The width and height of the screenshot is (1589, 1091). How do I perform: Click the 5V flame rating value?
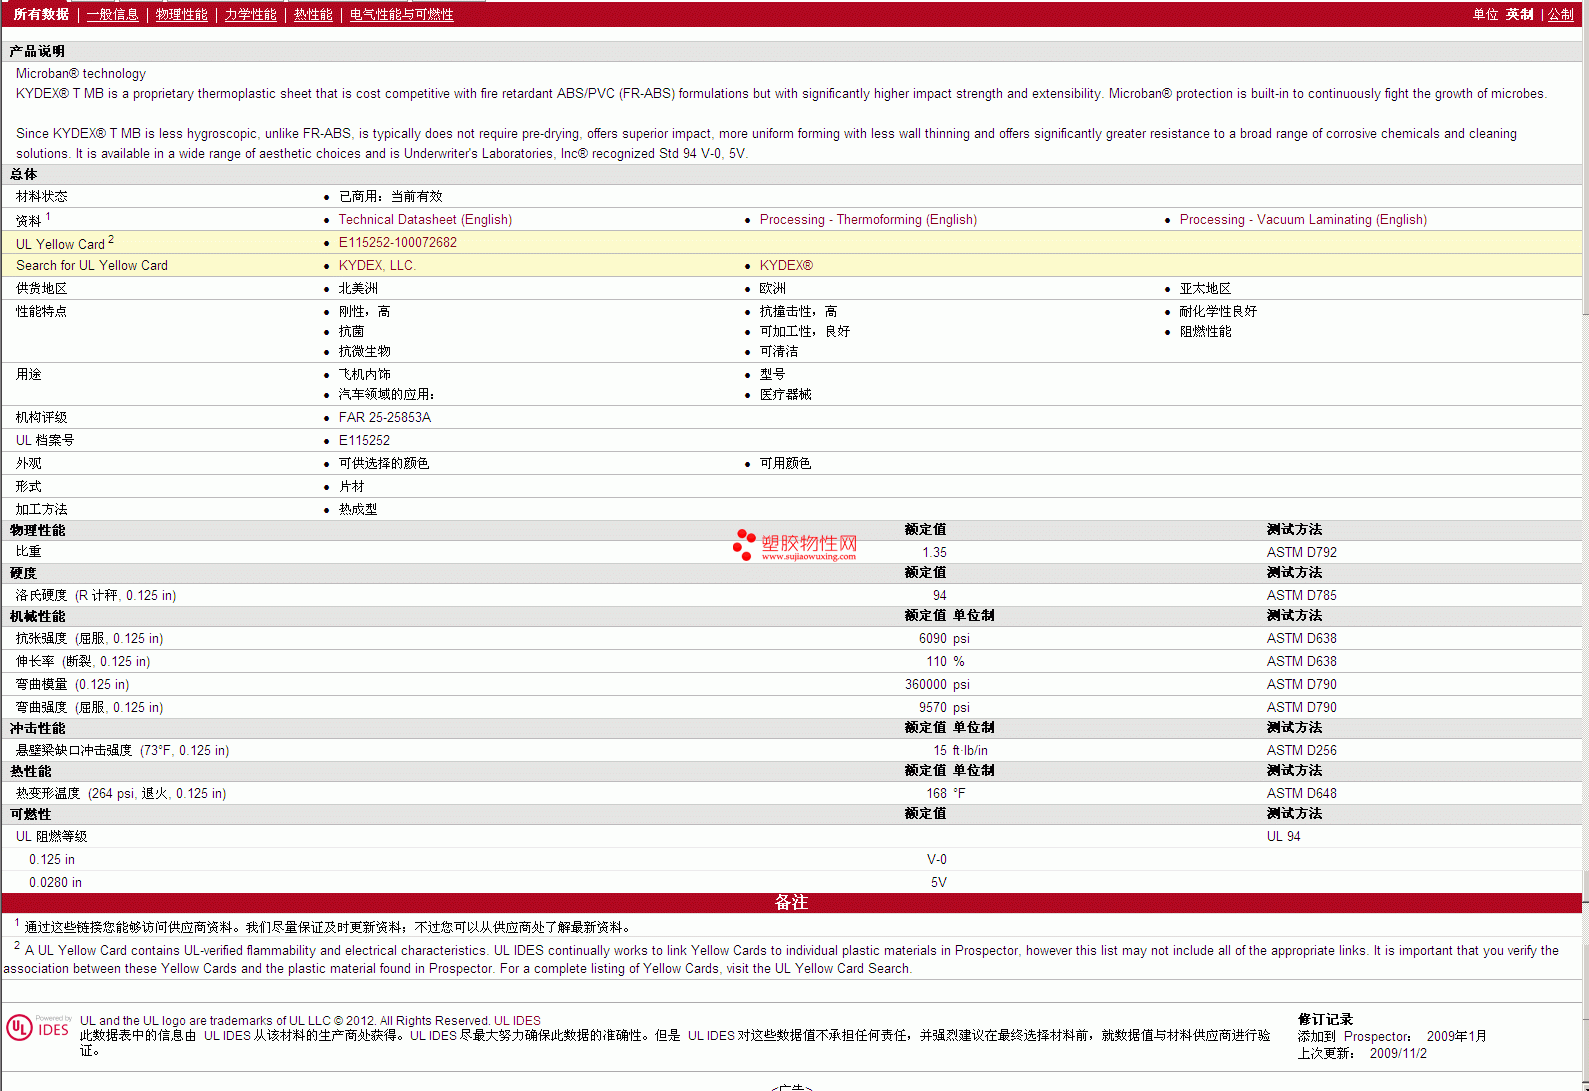pos(938,882)
